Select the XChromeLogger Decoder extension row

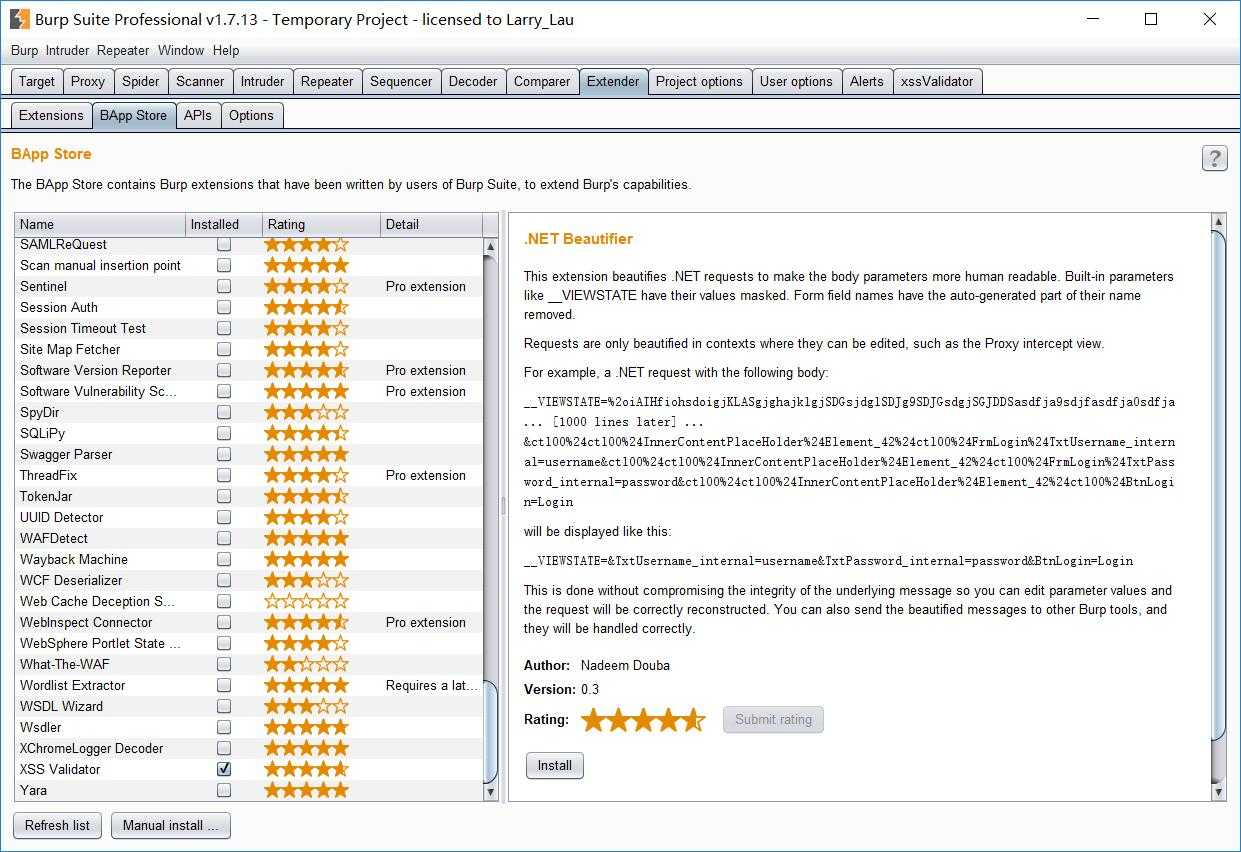point(249,748)
